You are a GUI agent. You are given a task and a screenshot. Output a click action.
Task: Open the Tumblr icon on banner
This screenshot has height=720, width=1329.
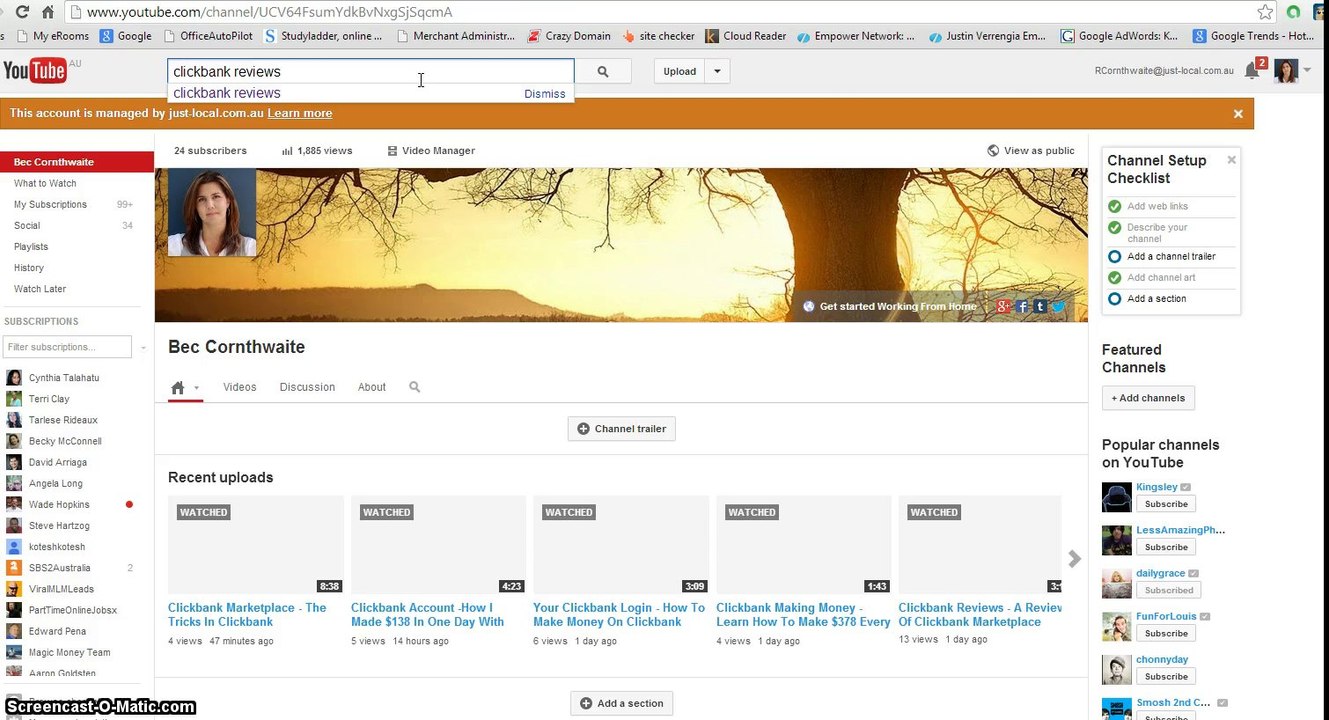[x=1040, y=307]
